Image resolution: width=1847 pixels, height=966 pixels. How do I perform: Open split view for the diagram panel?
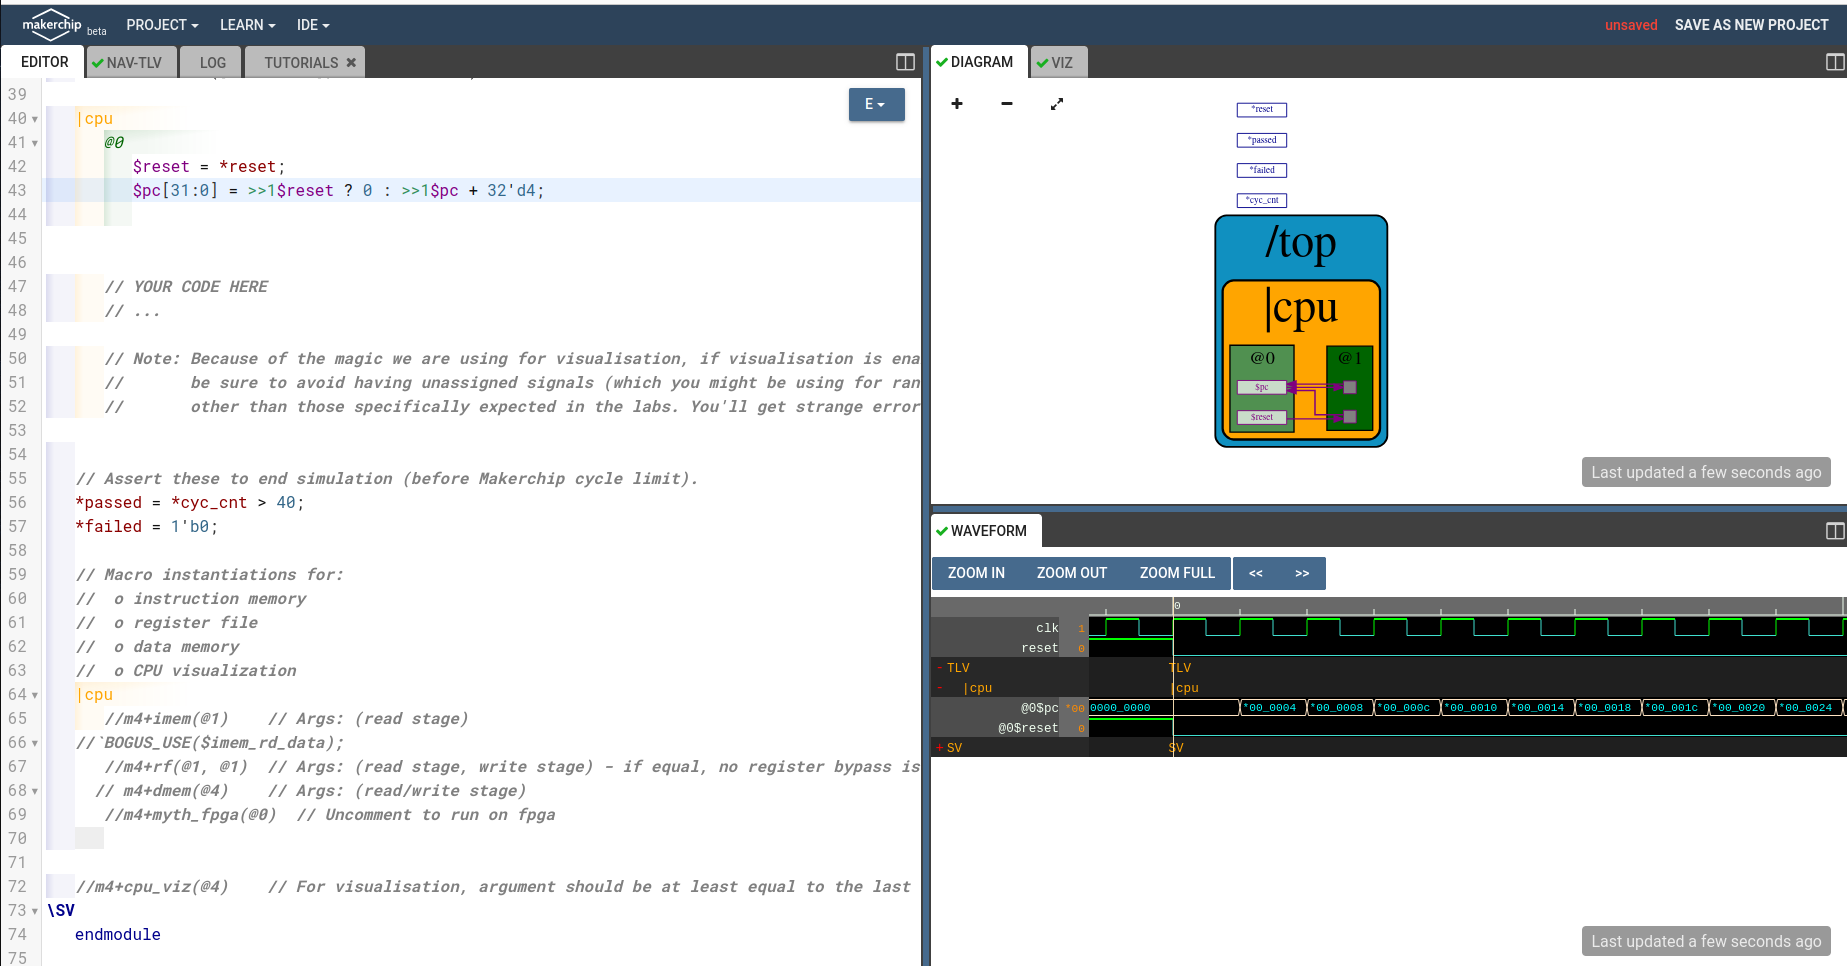point(1833,61)
